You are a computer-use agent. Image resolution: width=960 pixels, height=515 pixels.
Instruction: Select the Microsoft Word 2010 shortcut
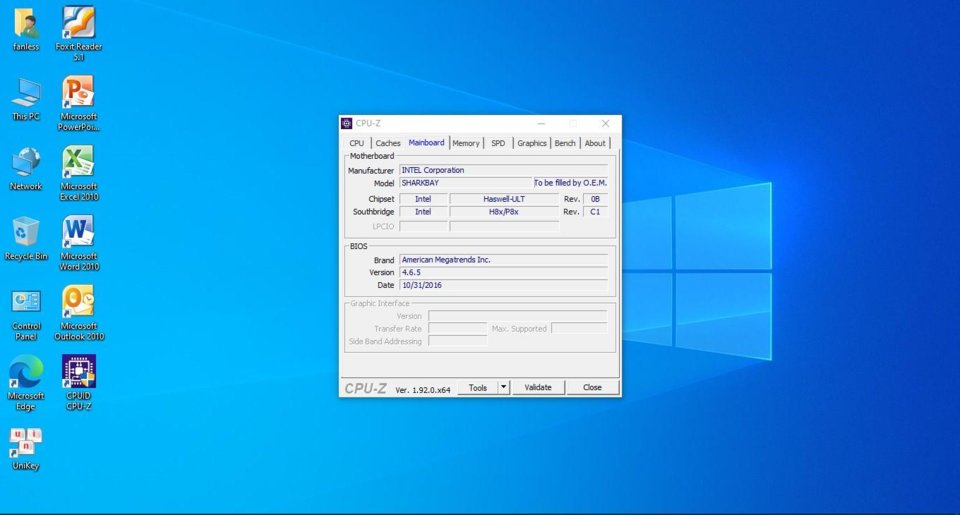[78, 242]
